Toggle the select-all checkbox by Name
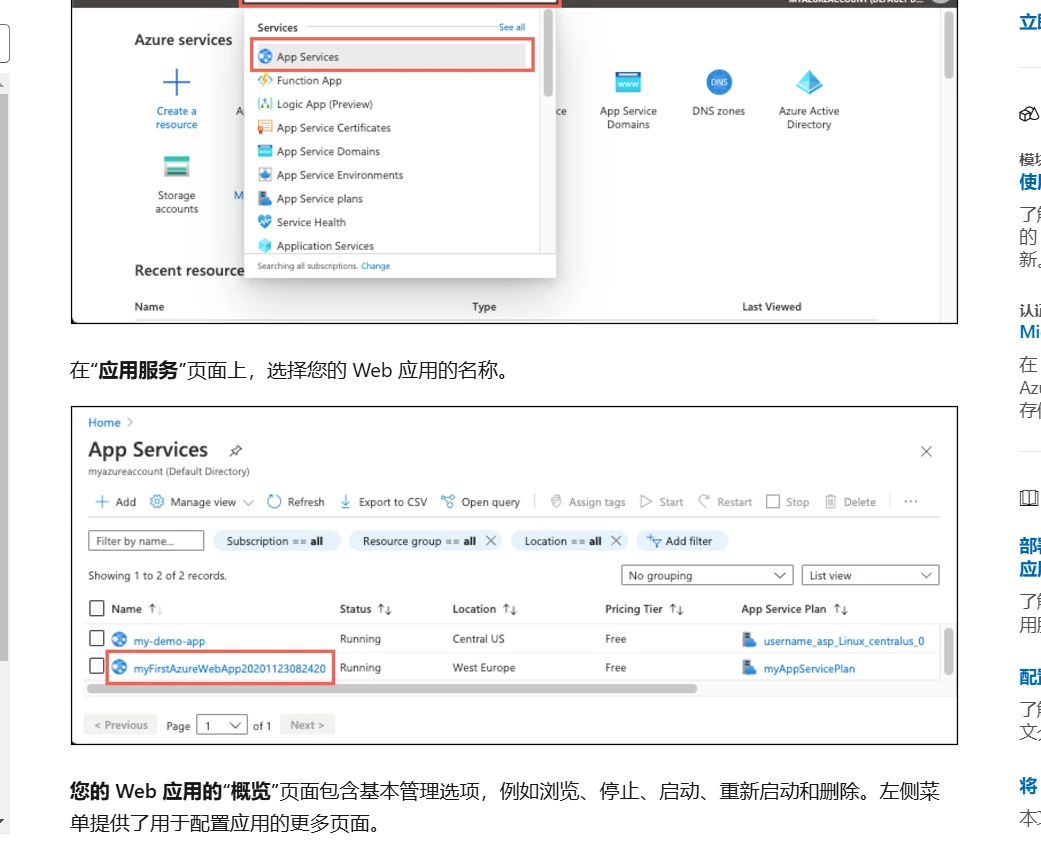1041x856 pixels. tap(97, 608)
